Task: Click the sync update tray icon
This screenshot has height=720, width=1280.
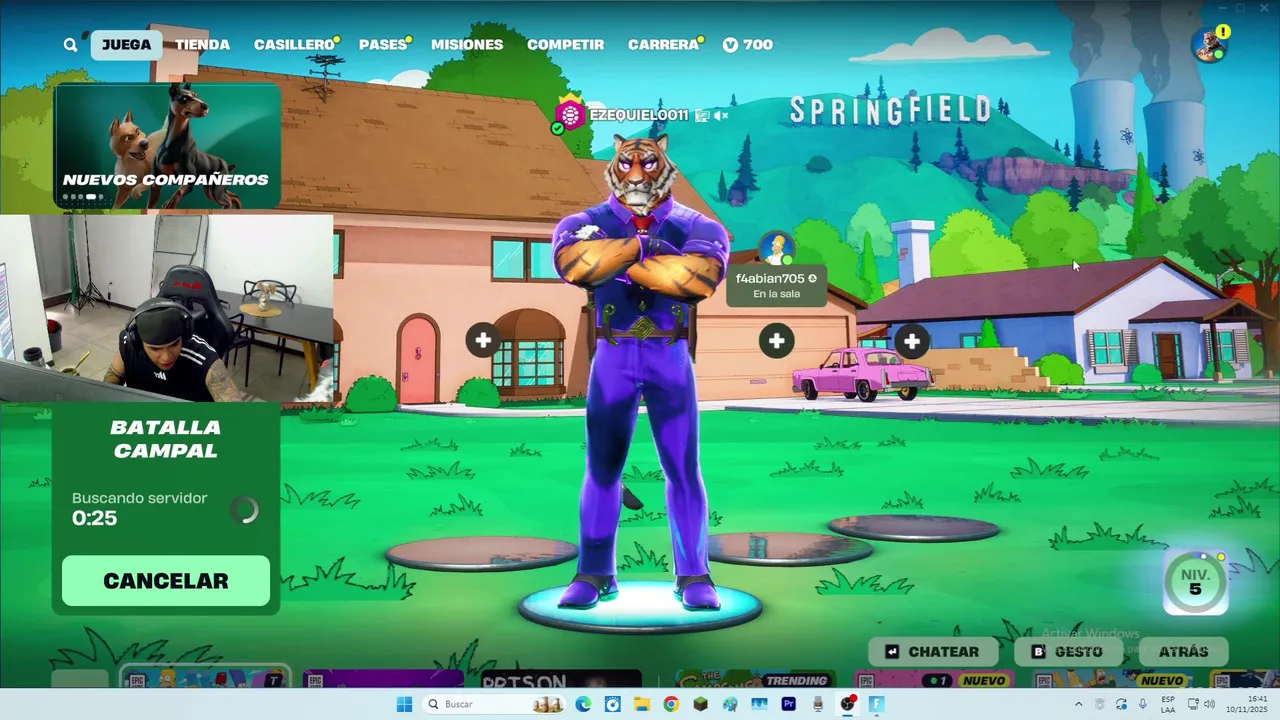Action: point(1121,704)
